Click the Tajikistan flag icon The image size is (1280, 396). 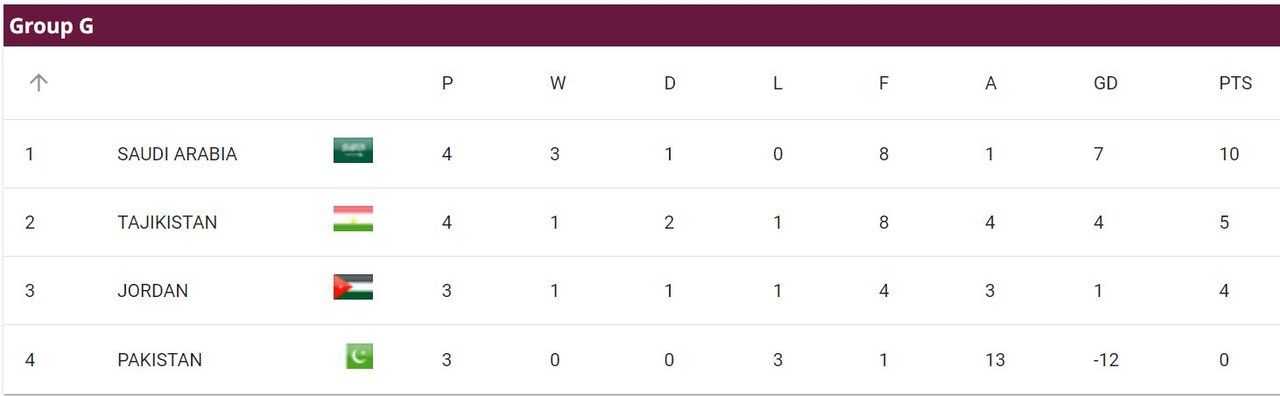353,219
